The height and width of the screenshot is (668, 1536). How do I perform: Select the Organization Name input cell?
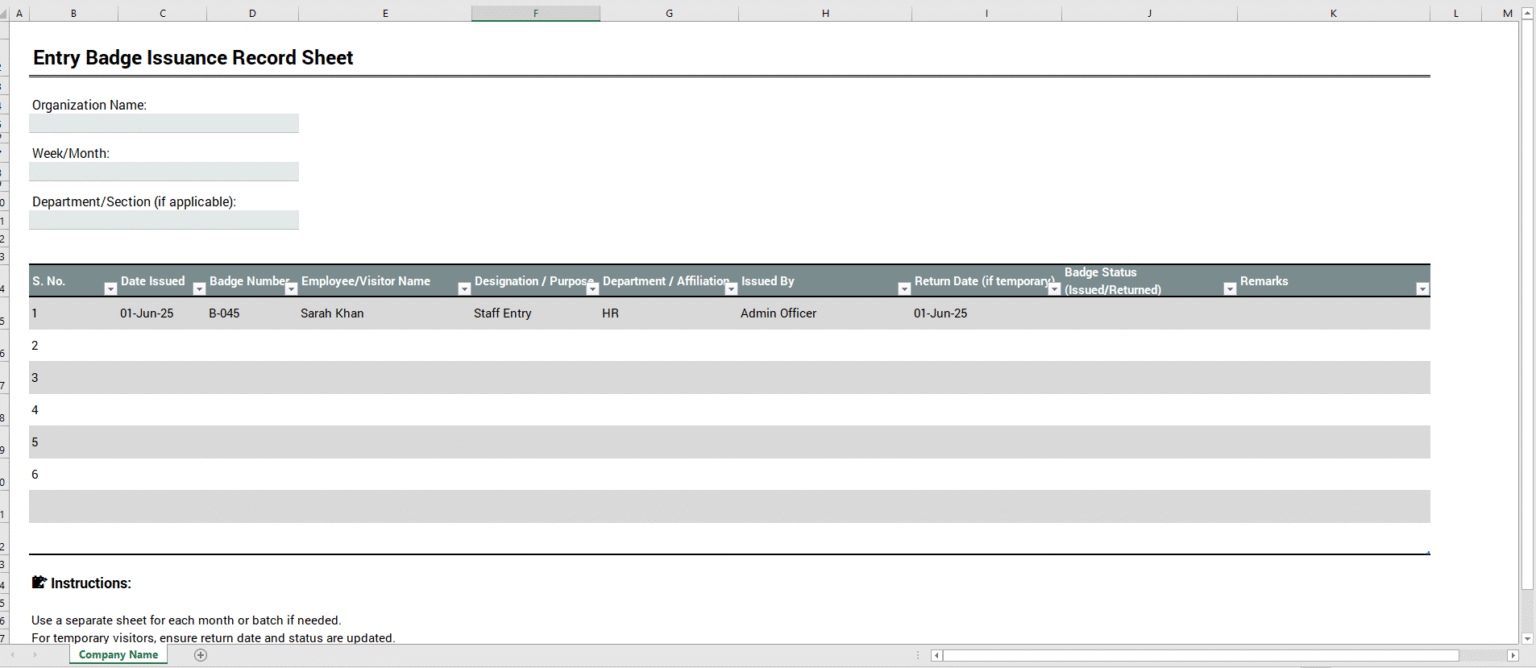coord(163,122)
